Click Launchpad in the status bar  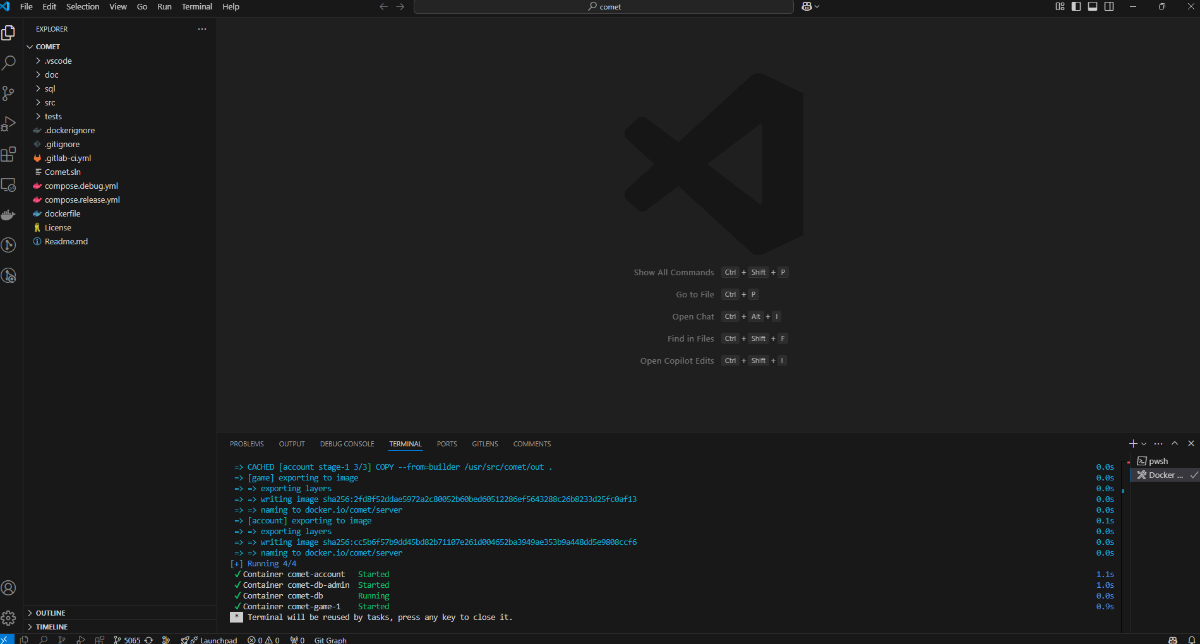pos(218,640)
